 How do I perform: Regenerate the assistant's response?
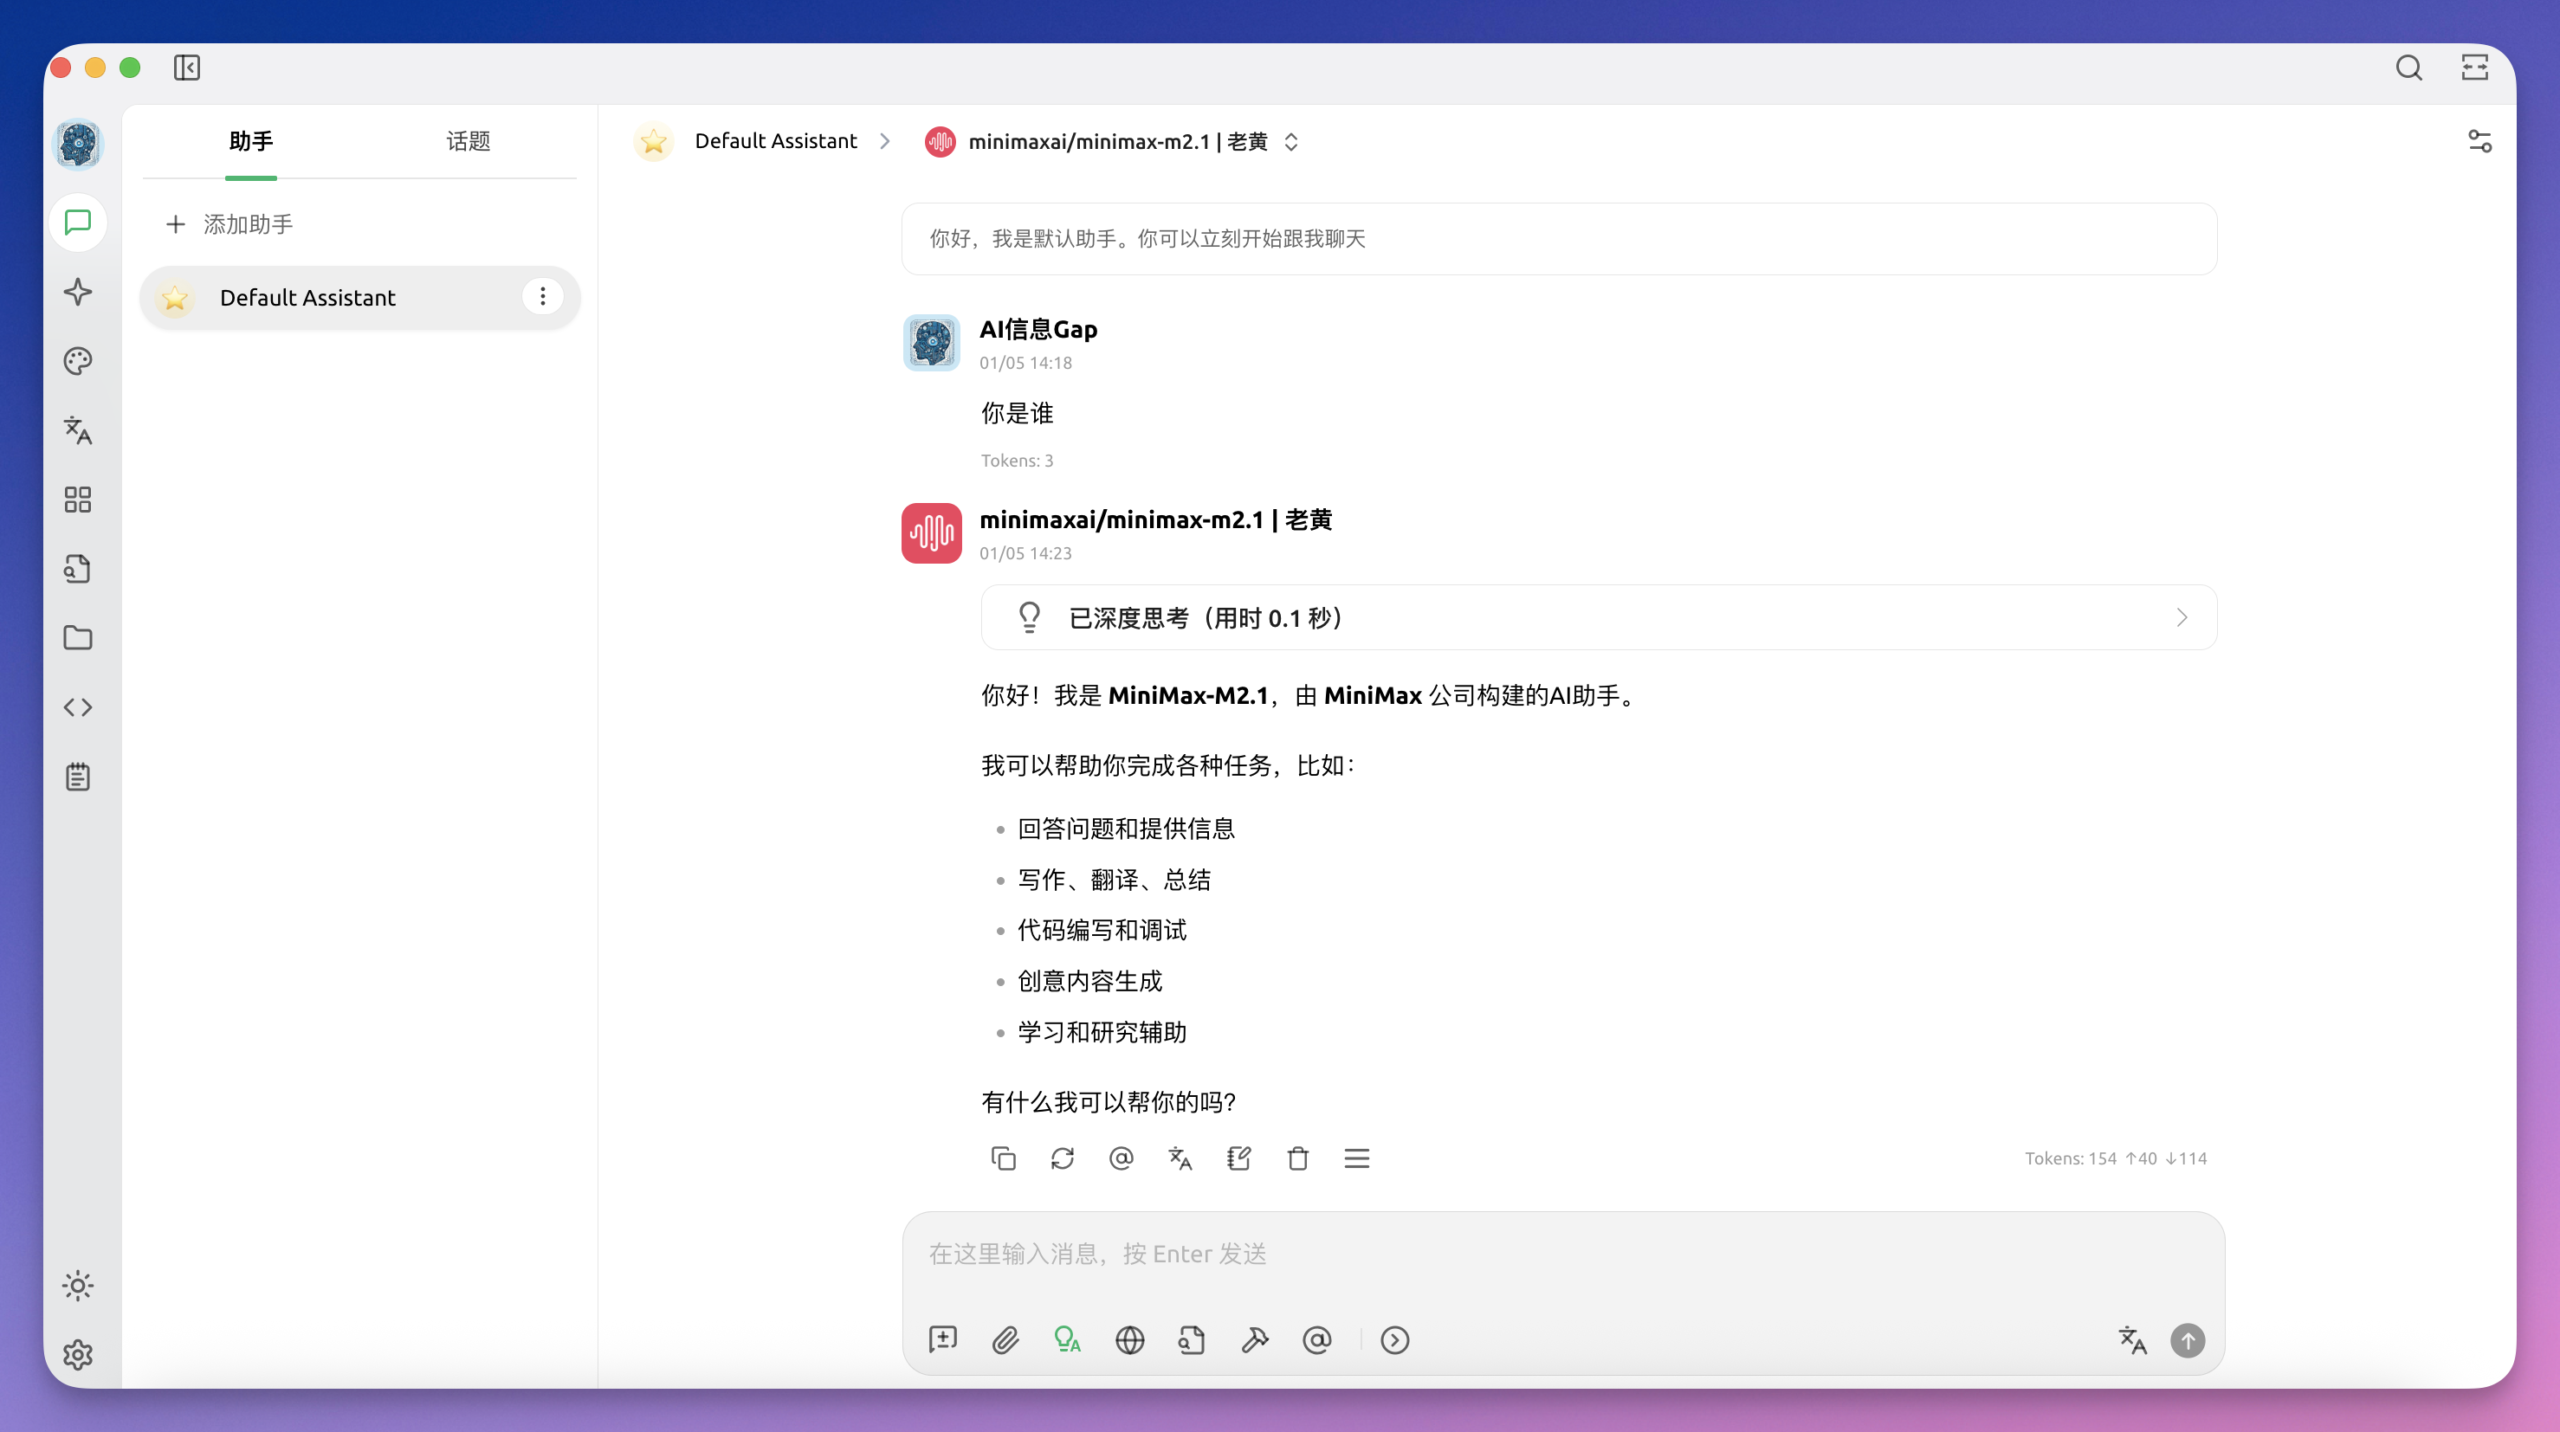(1062, 1158)
